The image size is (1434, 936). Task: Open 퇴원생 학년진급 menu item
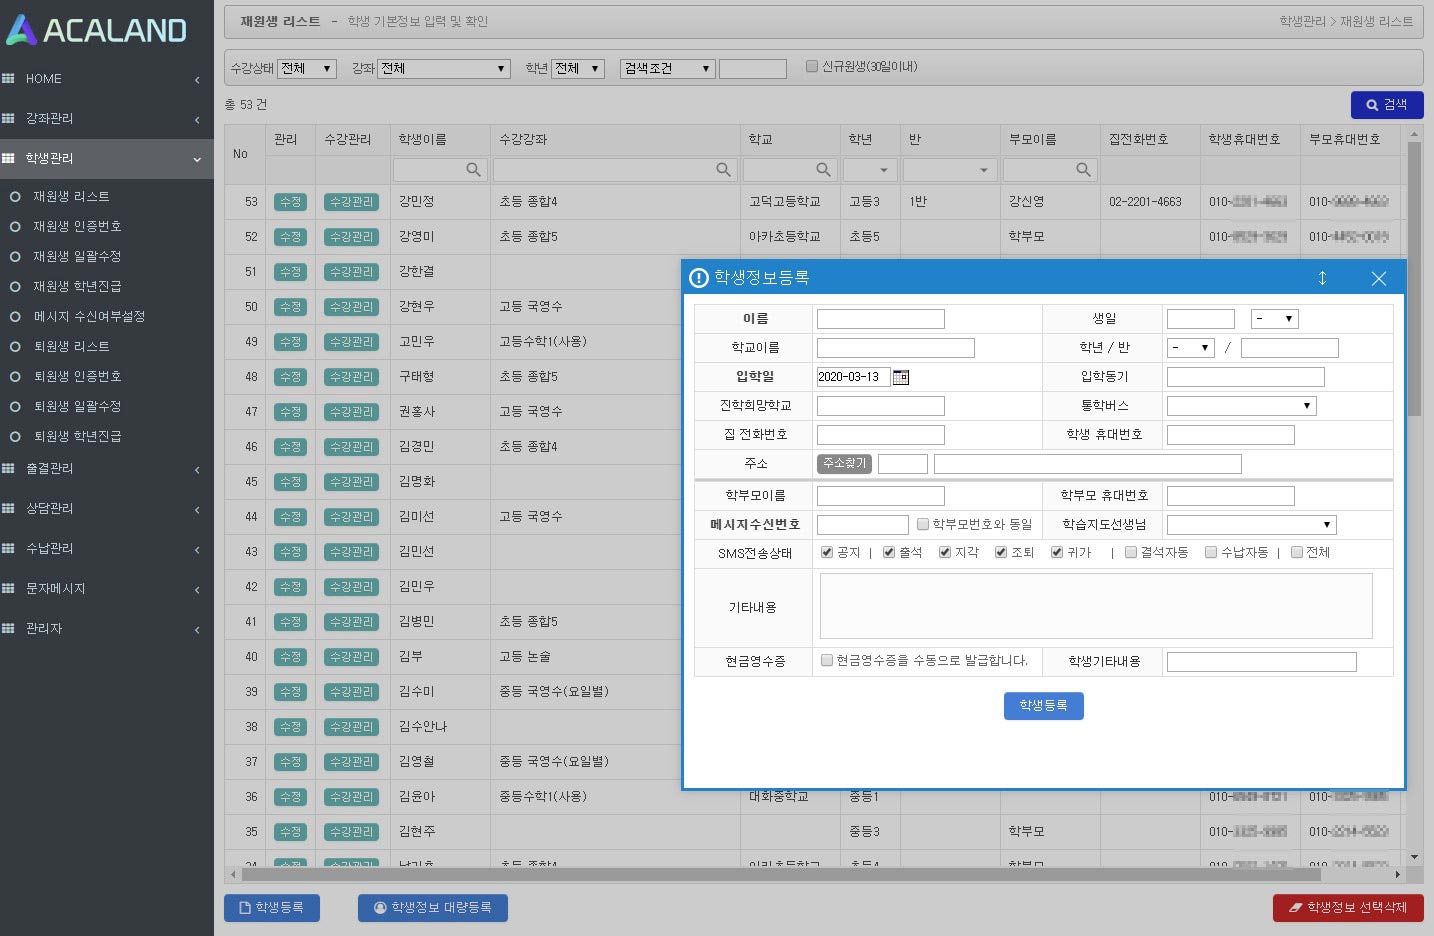click(78, 437)
